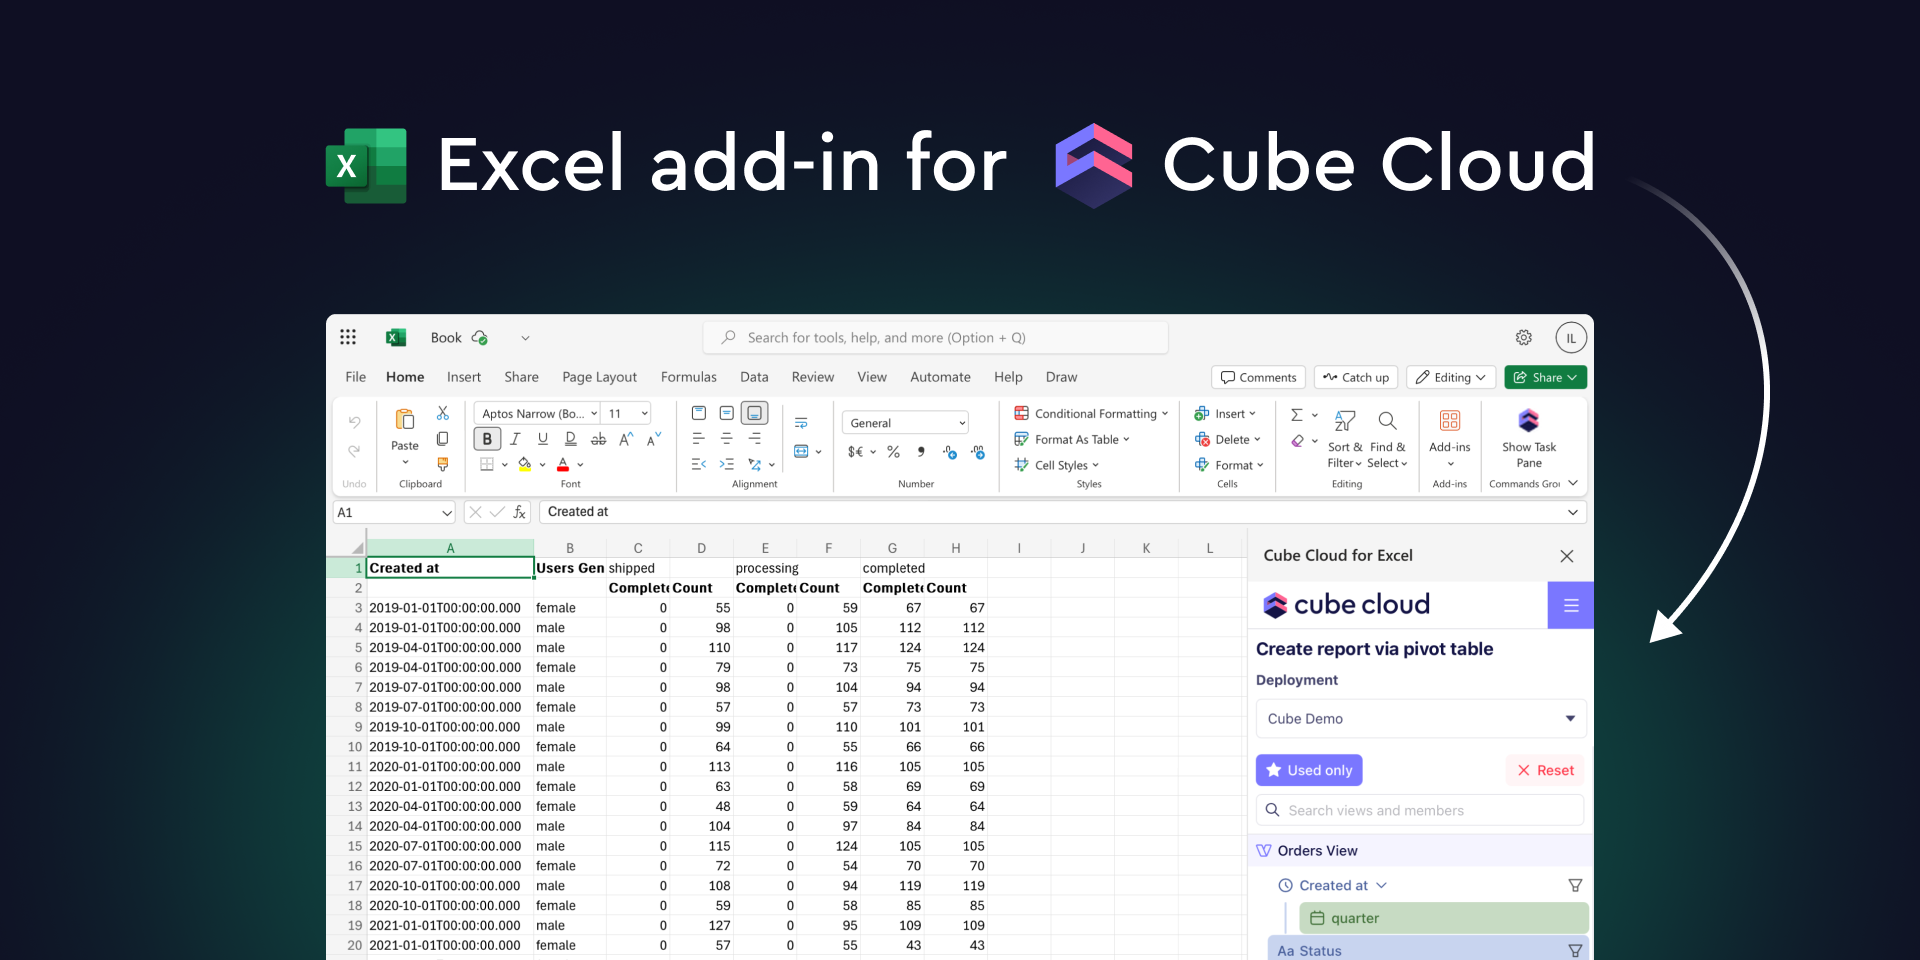
Task: Toggle Double Underline formatting
Action: click(x=571, y=439)
